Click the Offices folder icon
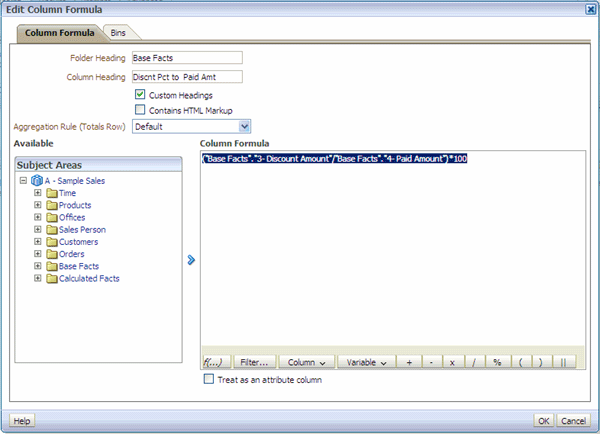The height and width of the screenshot is (434, 600). pyautogui.click(x=52, y=218)
